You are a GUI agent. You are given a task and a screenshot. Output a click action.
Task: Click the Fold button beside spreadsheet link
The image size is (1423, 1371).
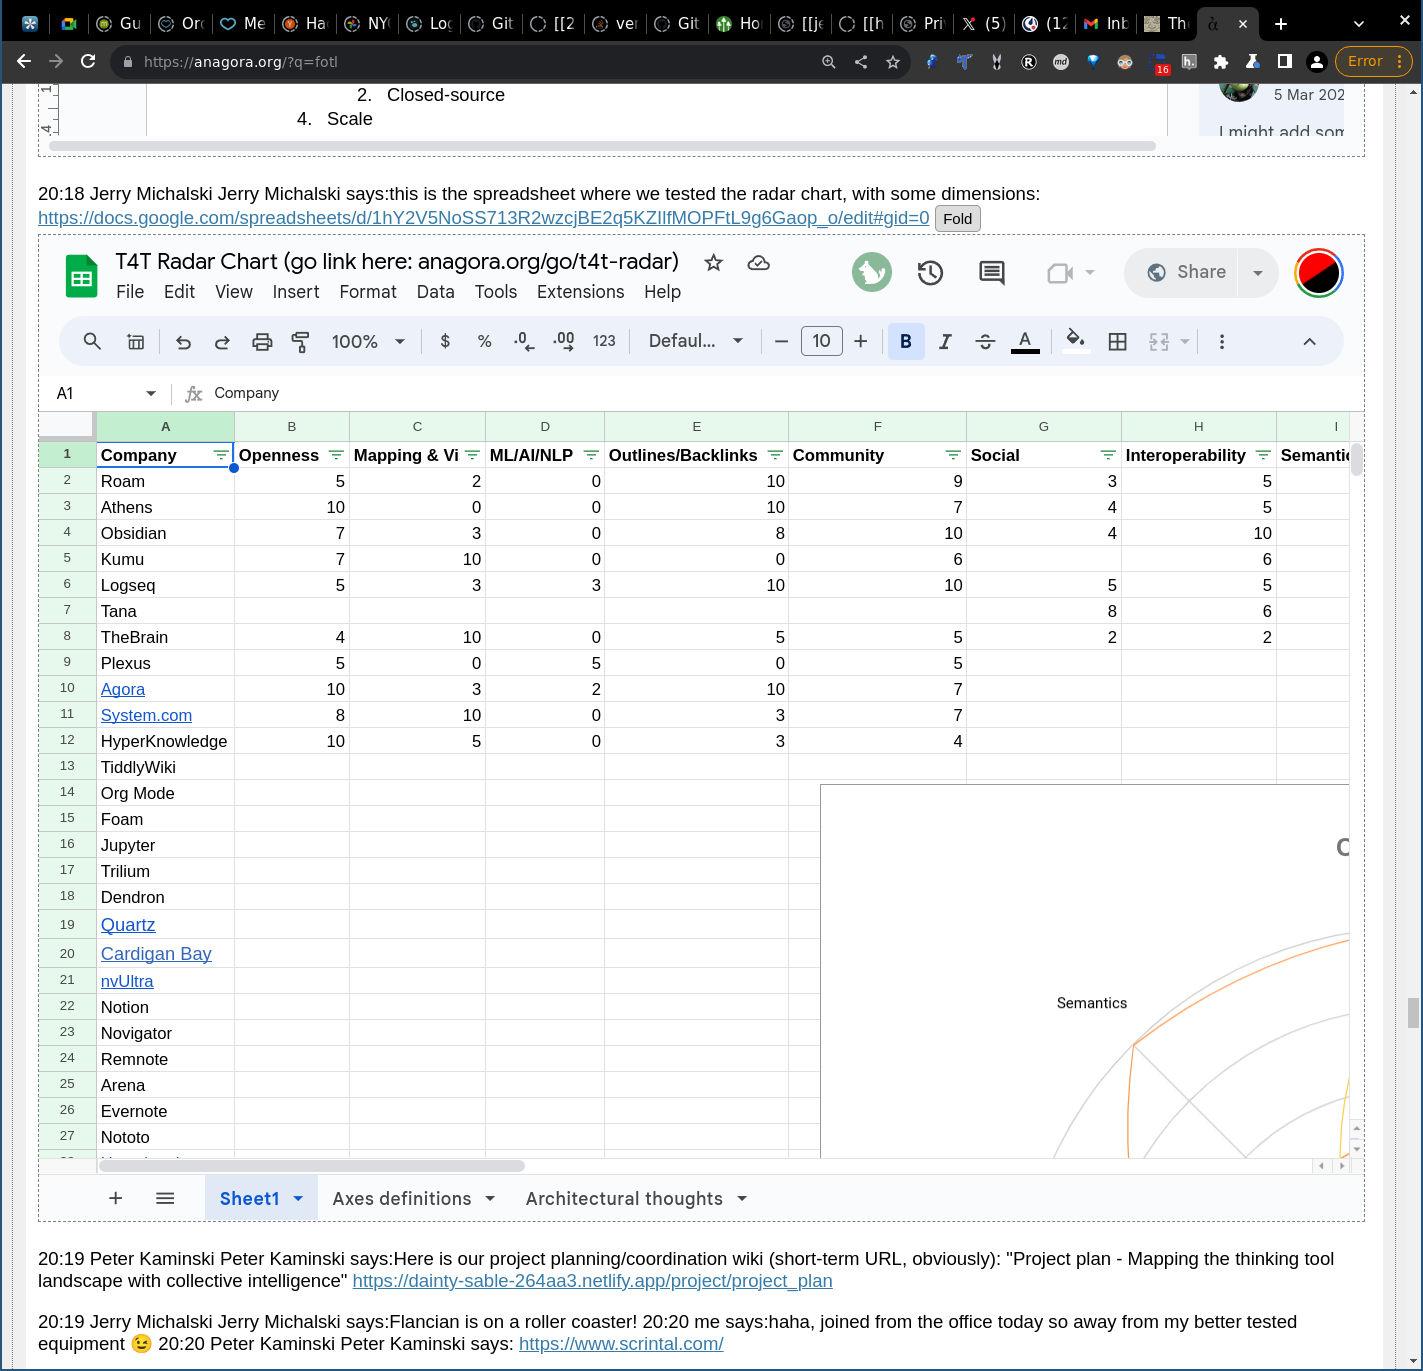coord(957,219)
